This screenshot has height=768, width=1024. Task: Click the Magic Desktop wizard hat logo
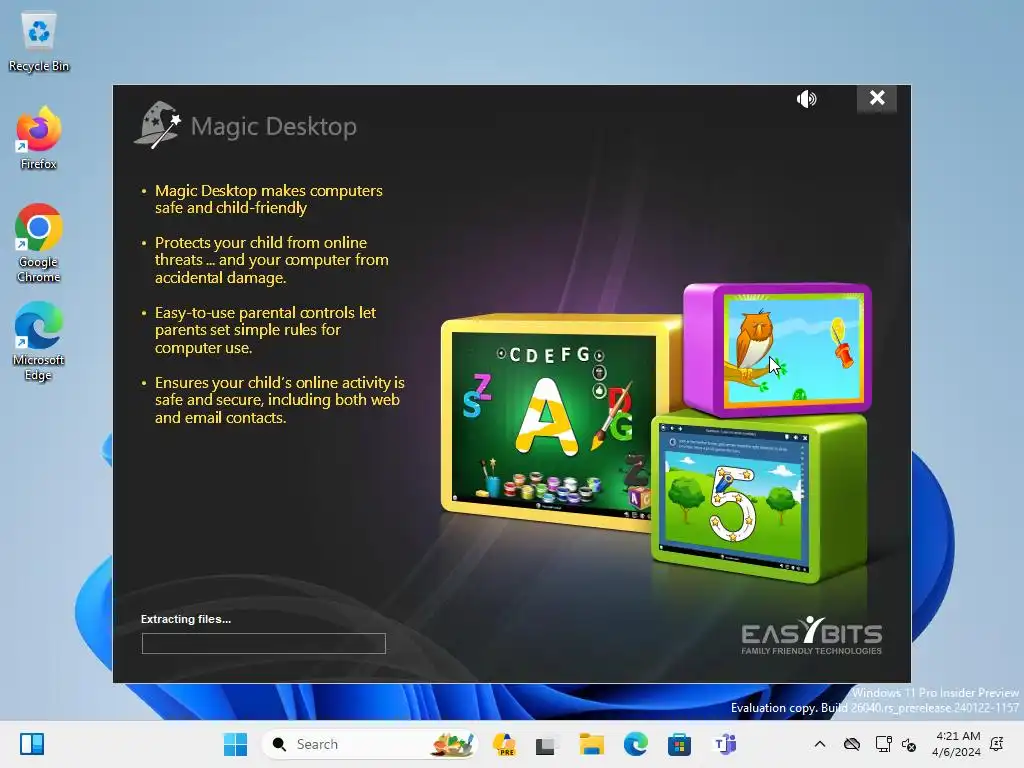(x=157, y=125)
